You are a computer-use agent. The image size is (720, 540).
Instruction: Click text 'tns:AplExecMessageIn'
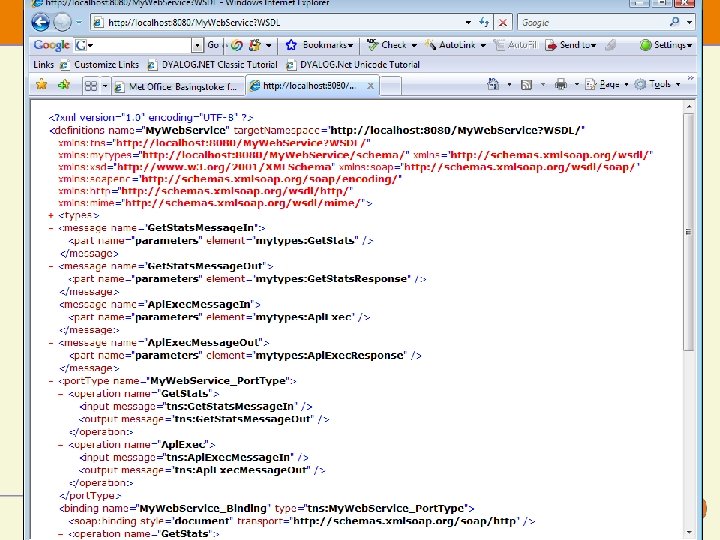[228, 457]
